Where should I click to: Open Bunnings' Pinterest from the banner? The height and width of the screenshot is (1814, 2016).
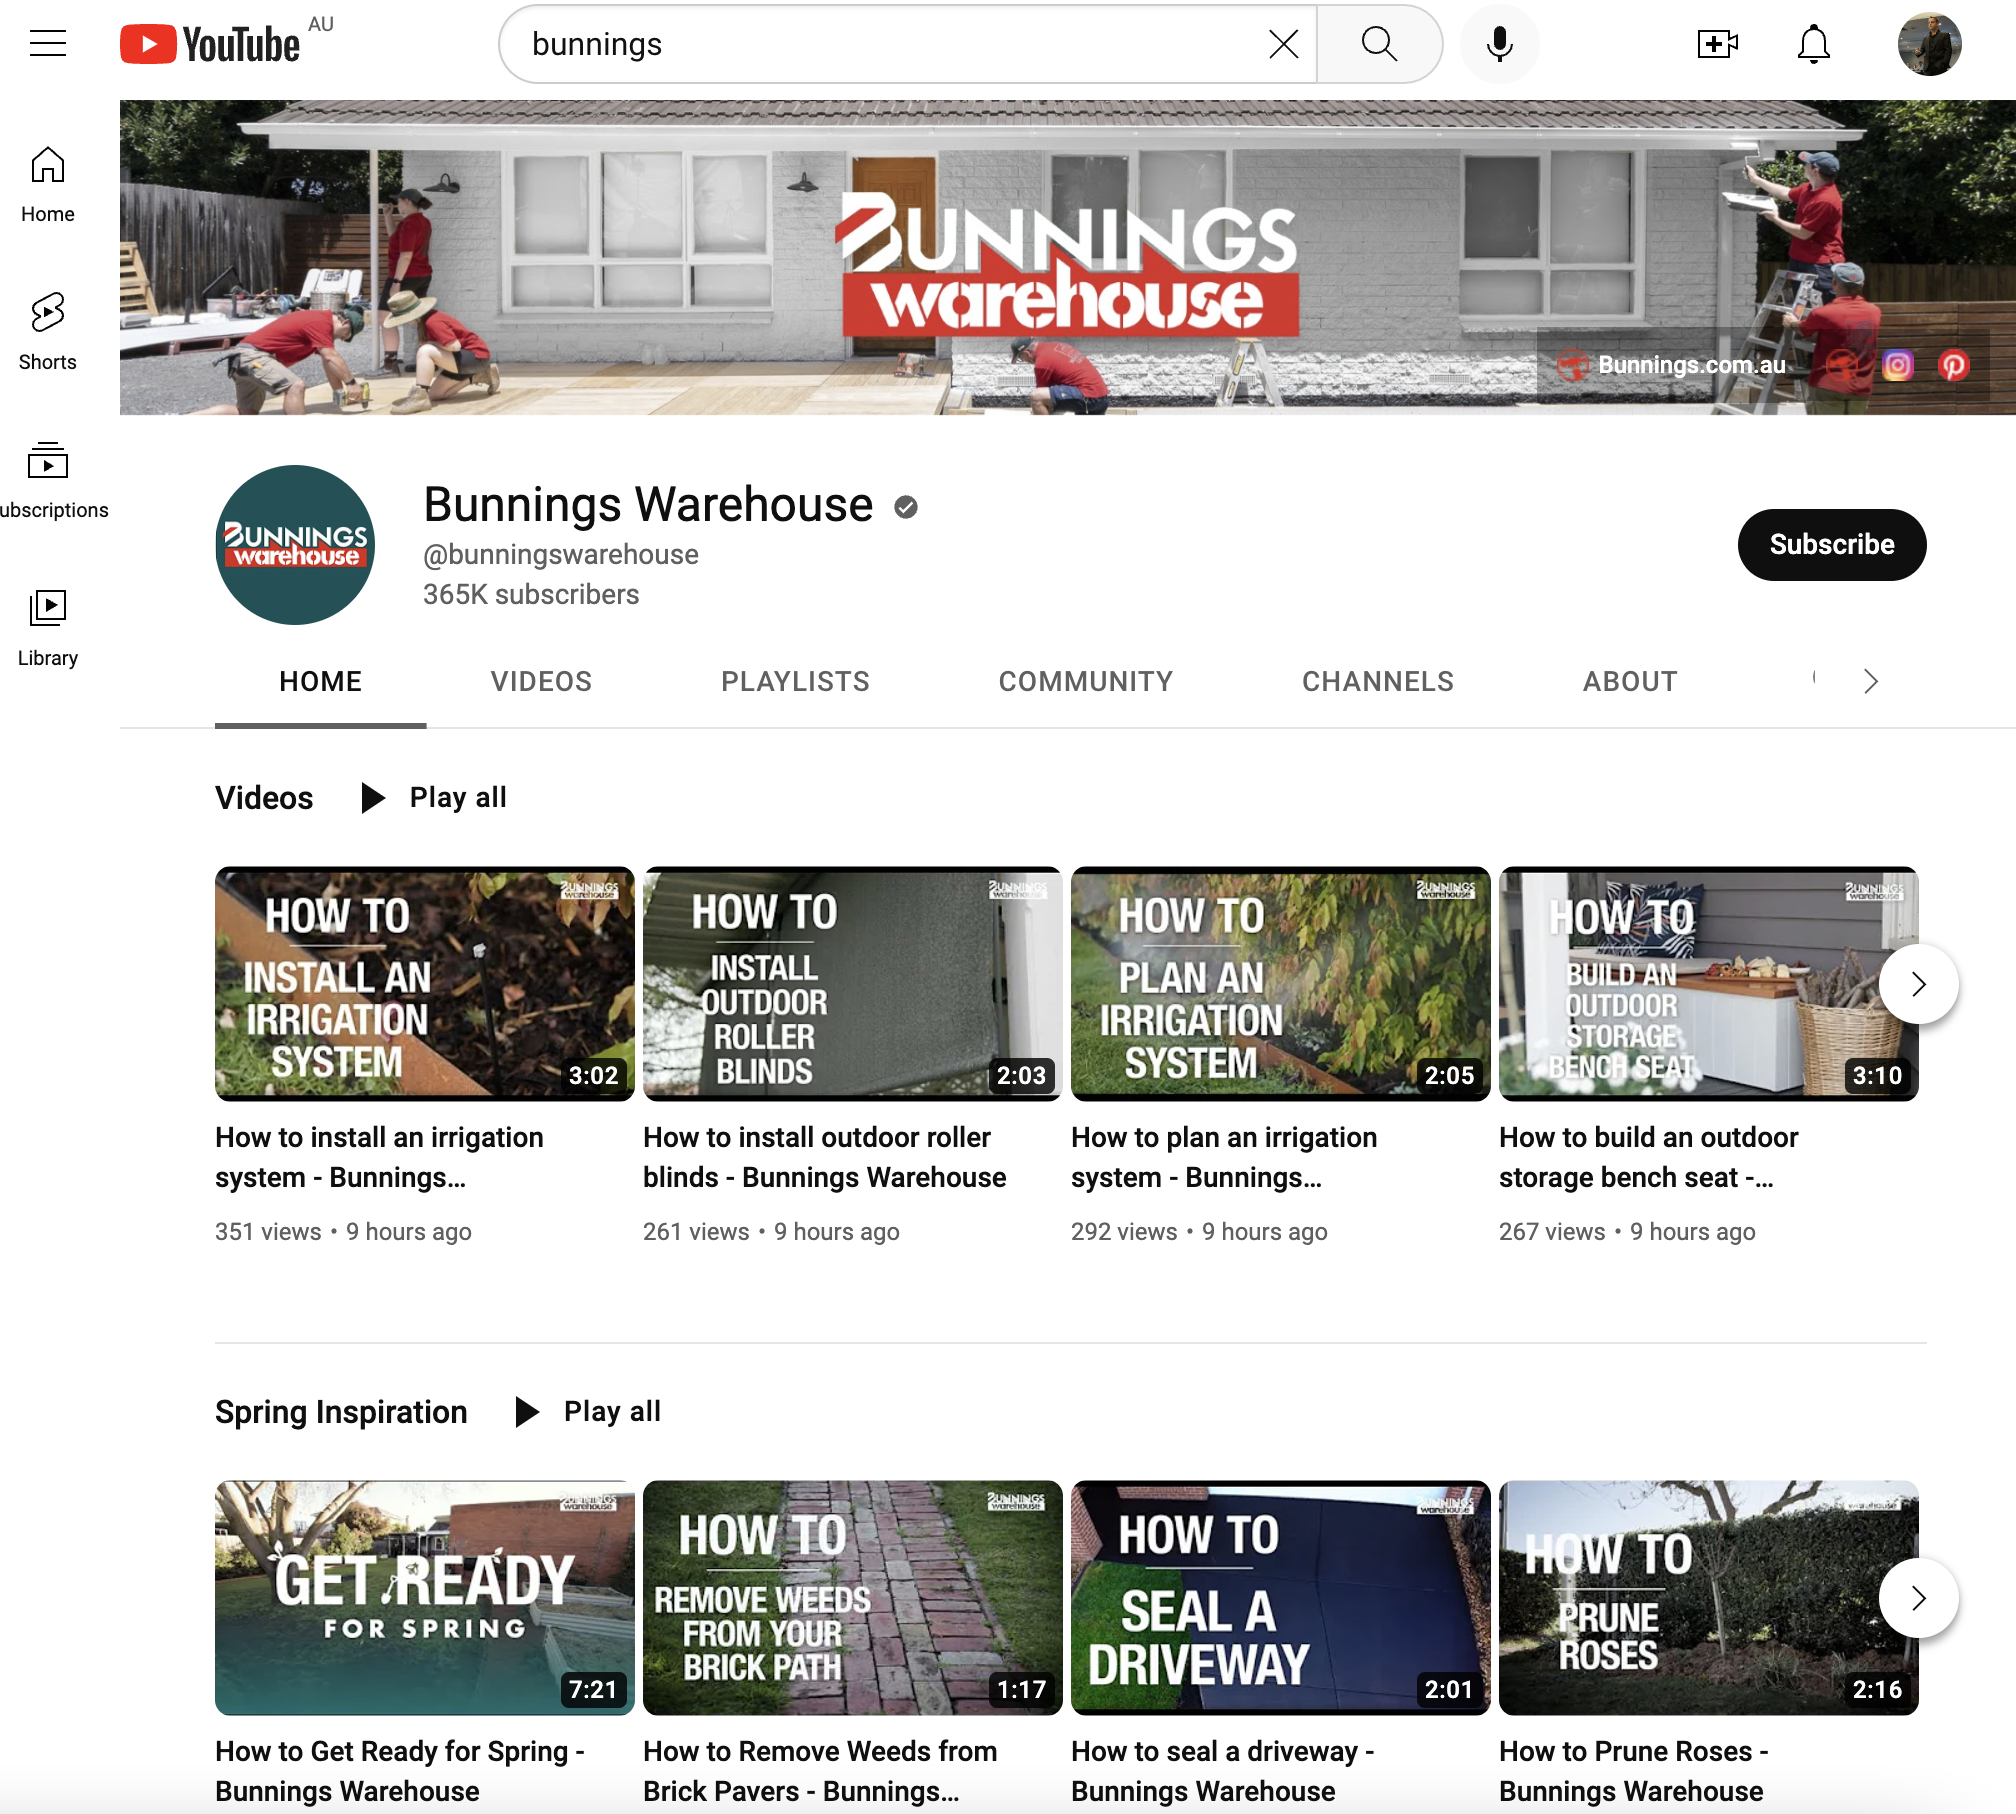[x=1955, y=365]
